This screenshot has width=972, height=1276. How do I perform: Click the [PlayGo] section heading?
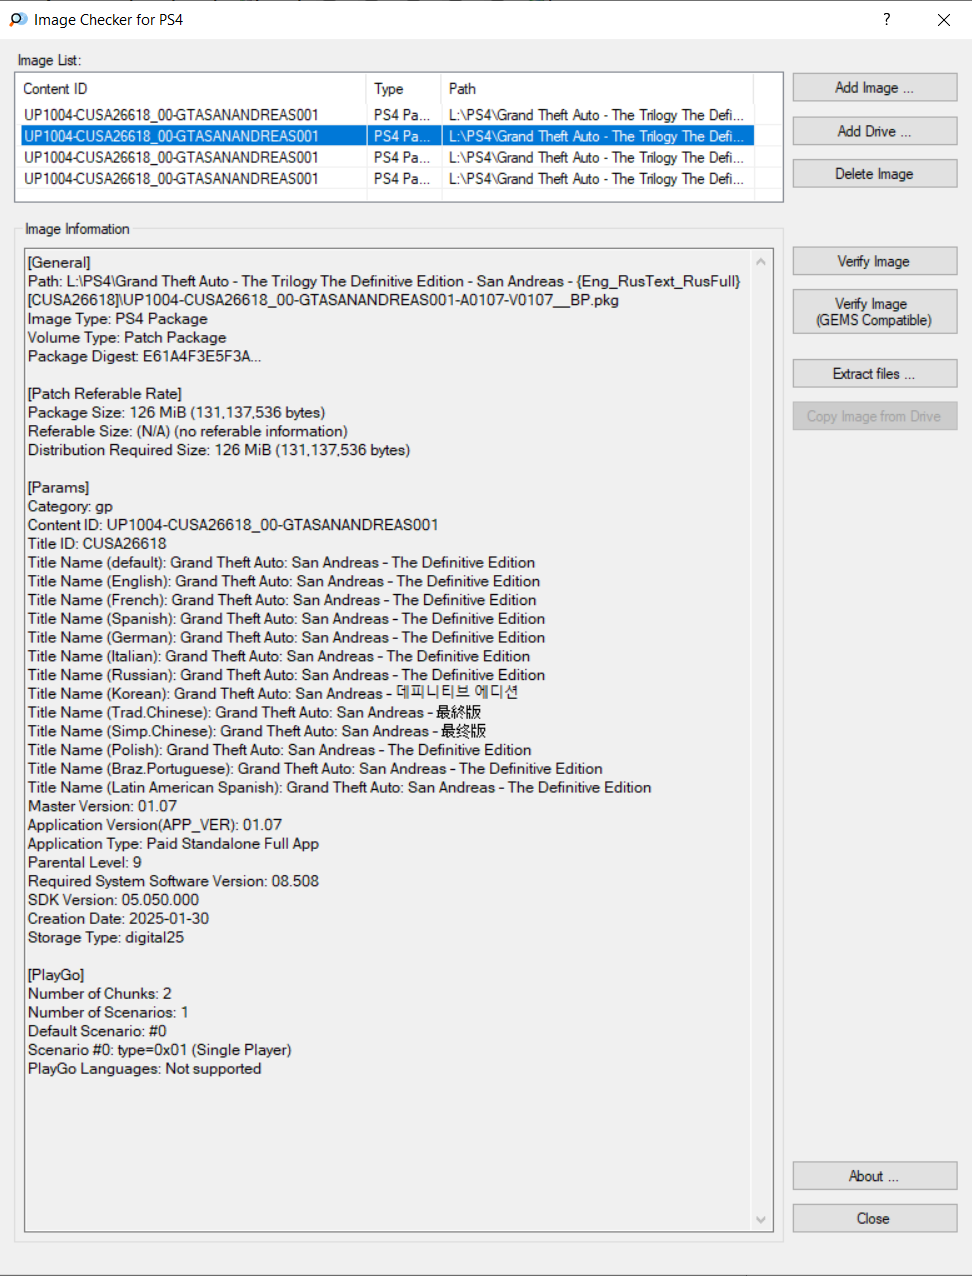click(56, 975)
